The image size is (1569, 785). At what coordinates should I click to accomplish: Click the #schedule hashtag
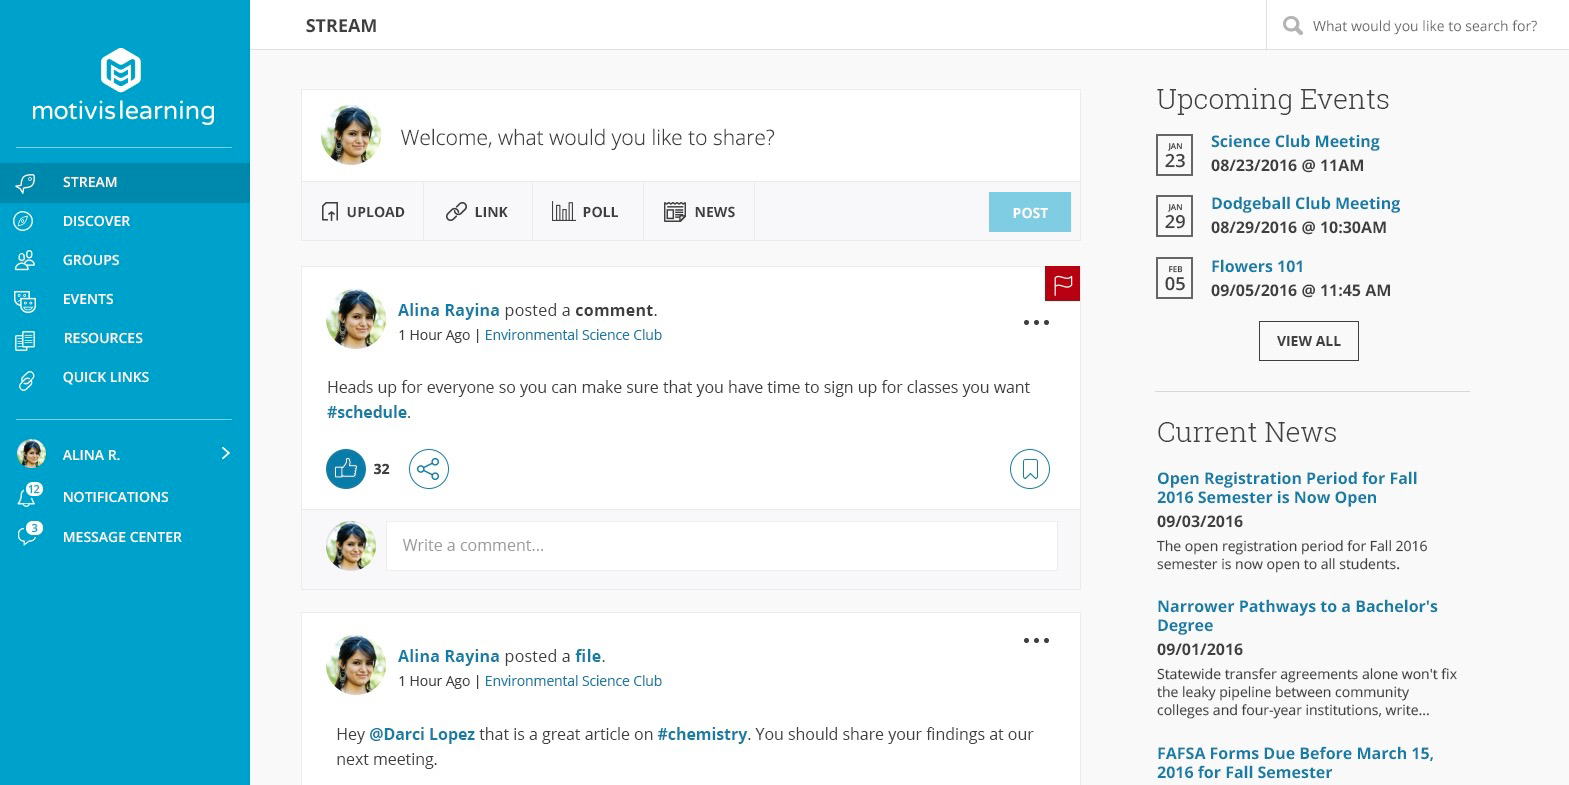(367, 412)
